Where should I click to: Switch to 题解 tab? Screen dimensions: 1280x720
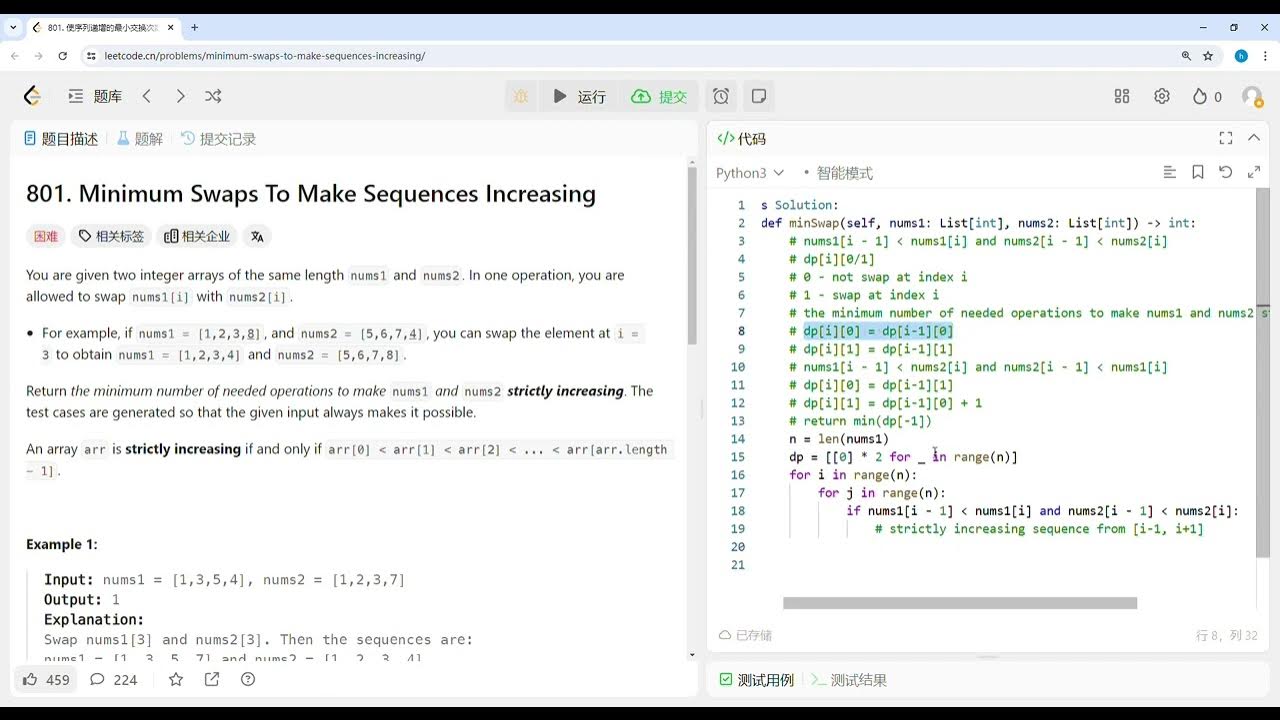click(x=140, y=139)
